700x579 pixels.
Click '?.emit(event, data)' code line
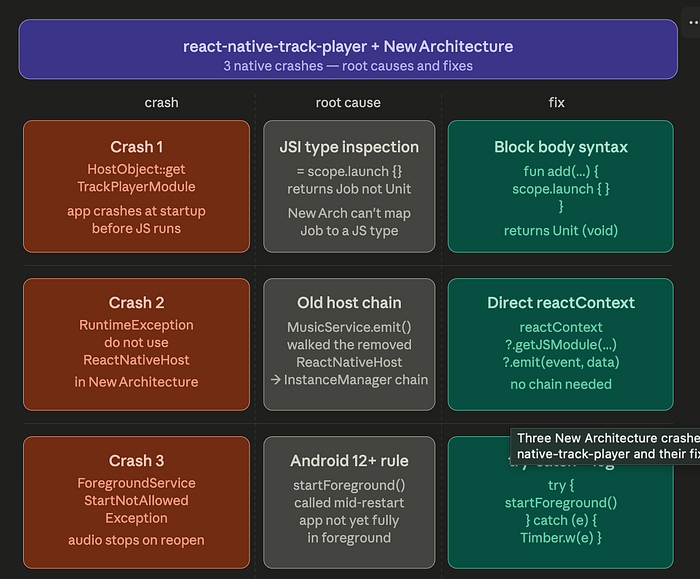561,362
